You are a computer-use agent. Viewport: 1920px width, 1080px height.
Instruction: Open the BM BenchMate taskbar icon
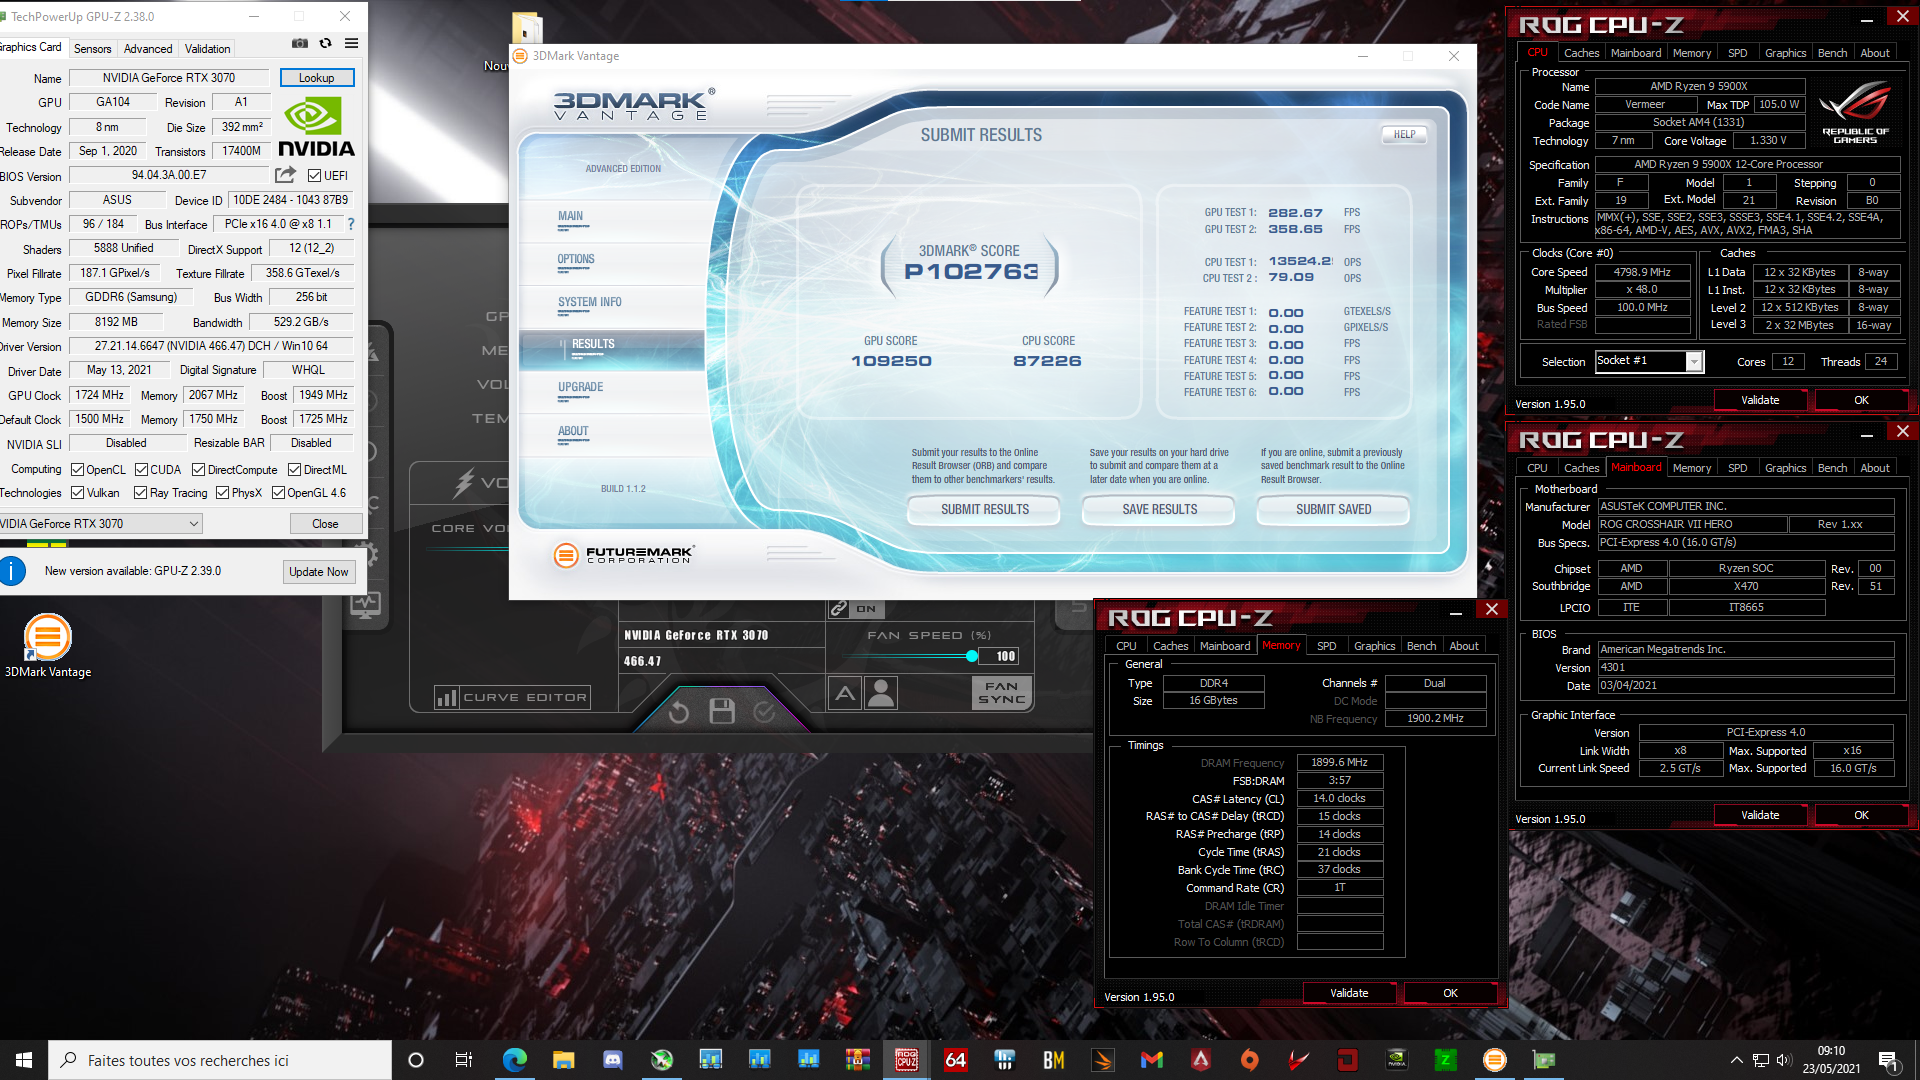click(1054, 1060)
